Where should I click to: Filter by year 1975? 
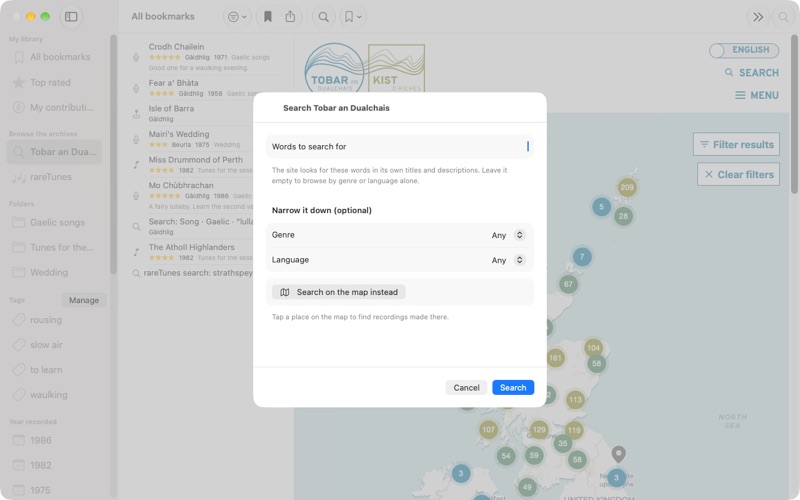[55, 490]
